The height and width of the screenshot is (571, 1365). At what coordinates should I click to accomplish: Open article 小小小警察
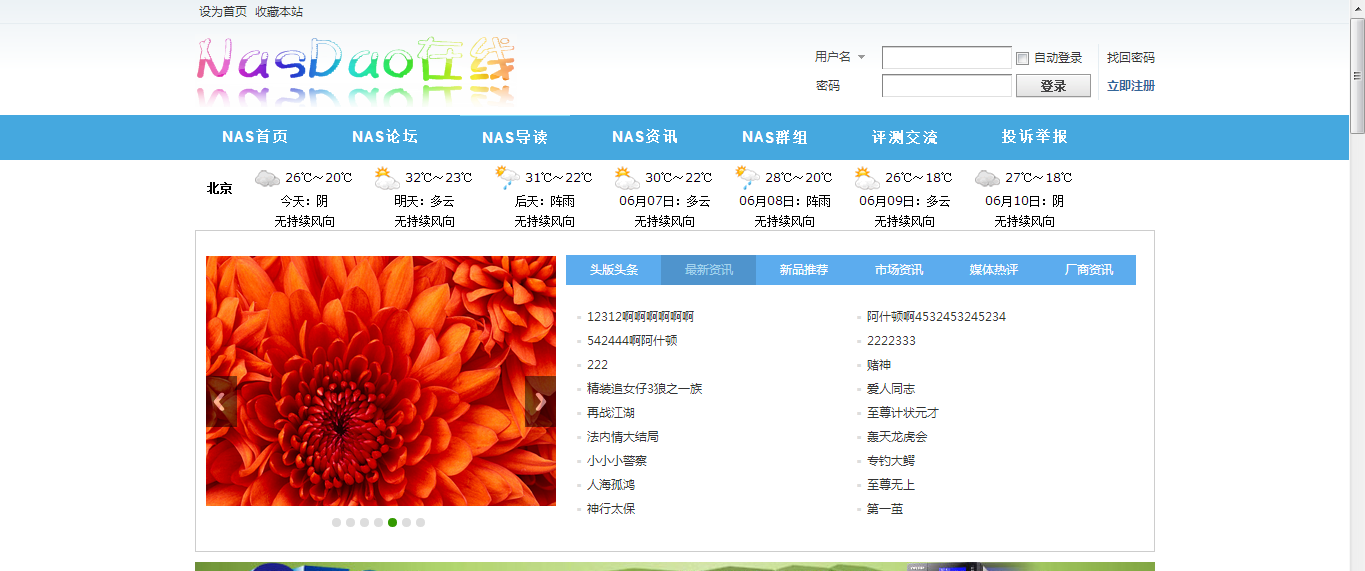(617, 461)
